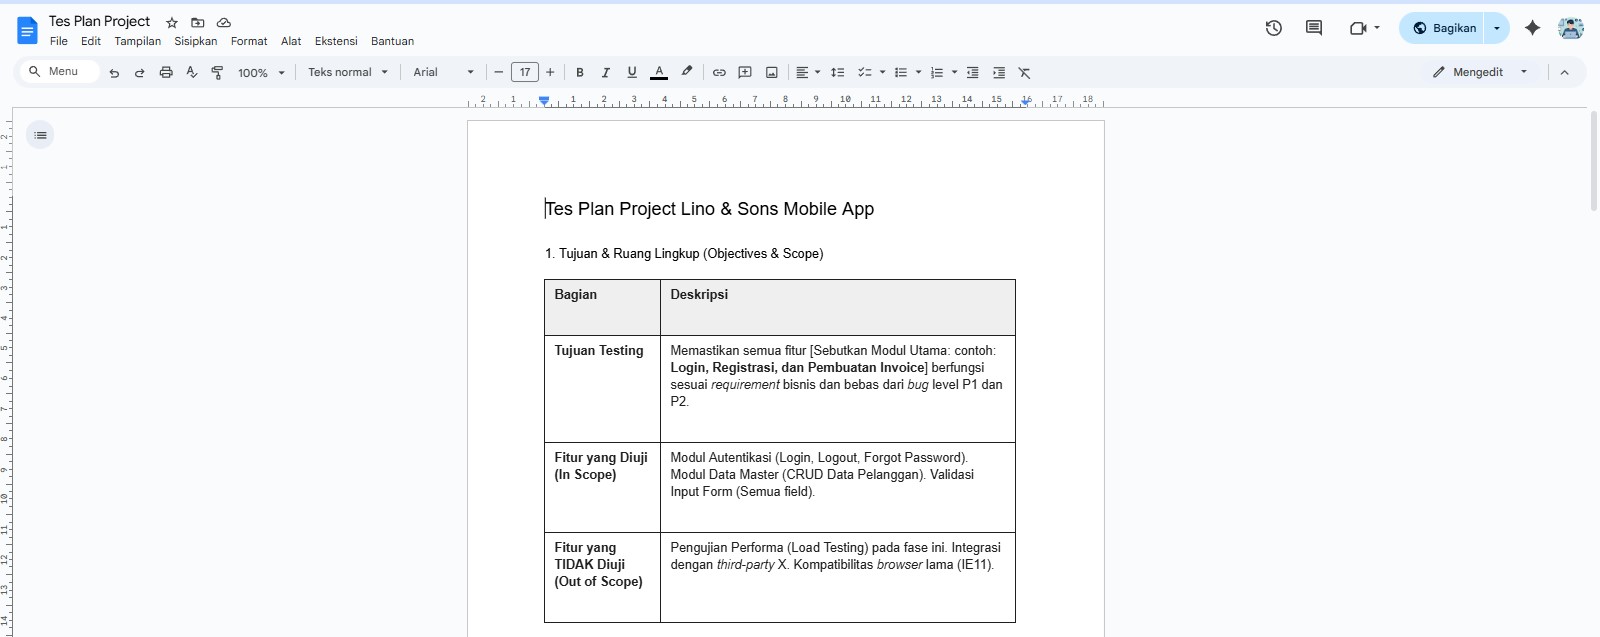Toggle bold formatting
Screen dimensions: 1600x637
580,72
